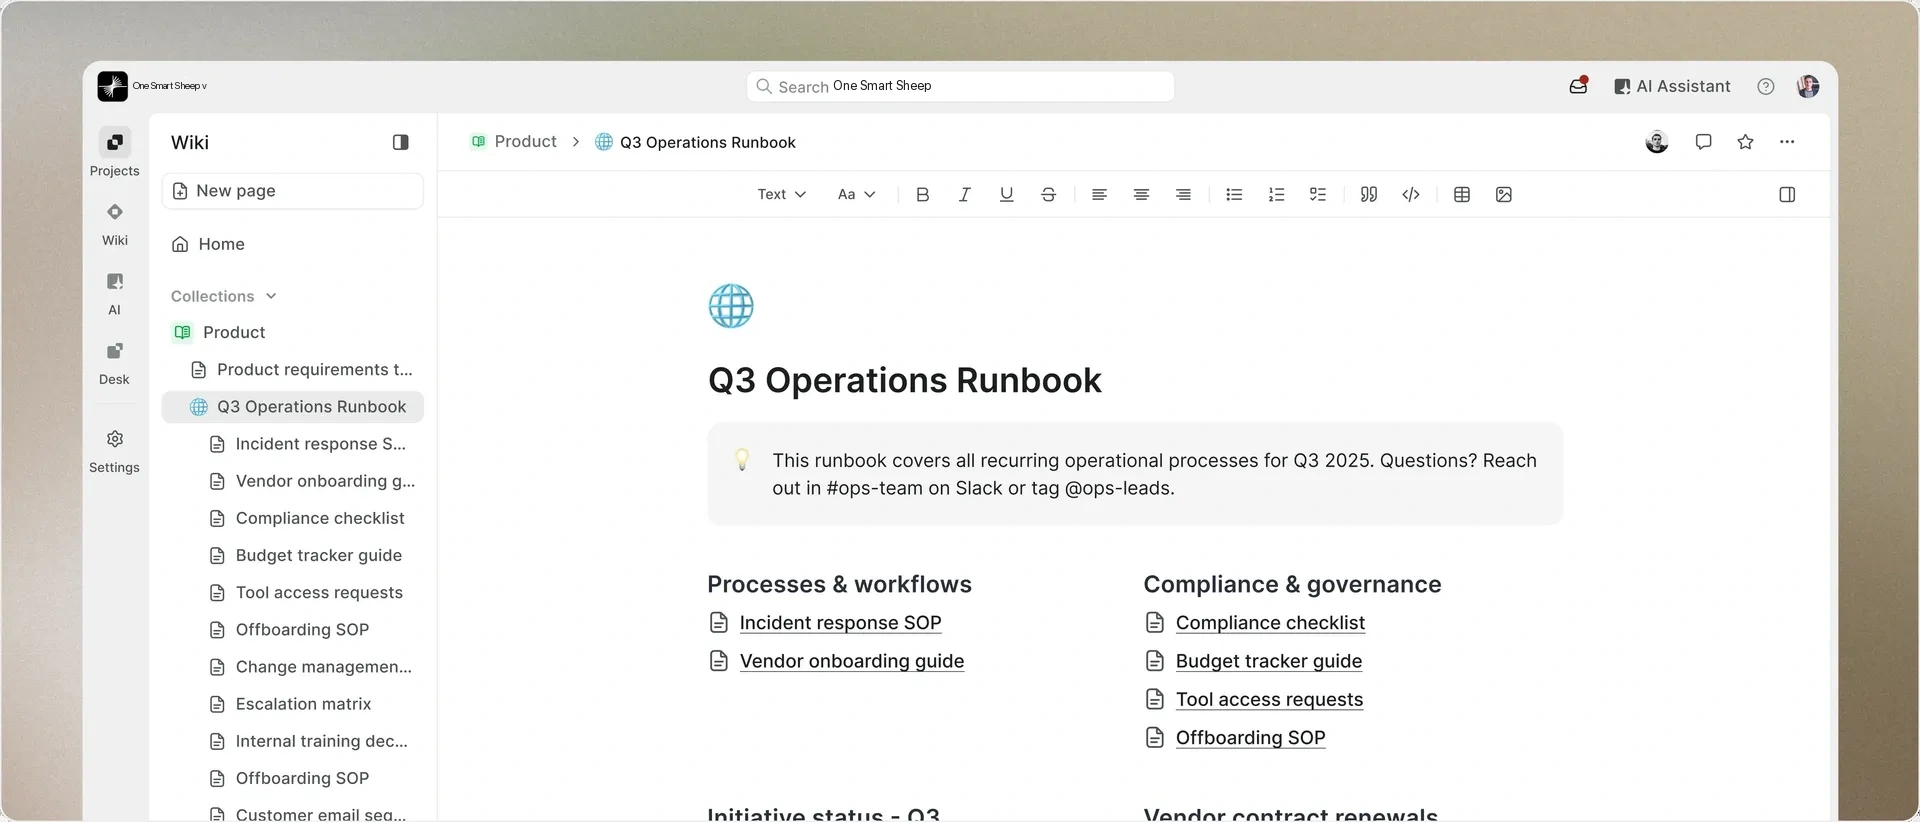Open Settings in the left rail
This screenshot has width=1920, height=822.
114,451
